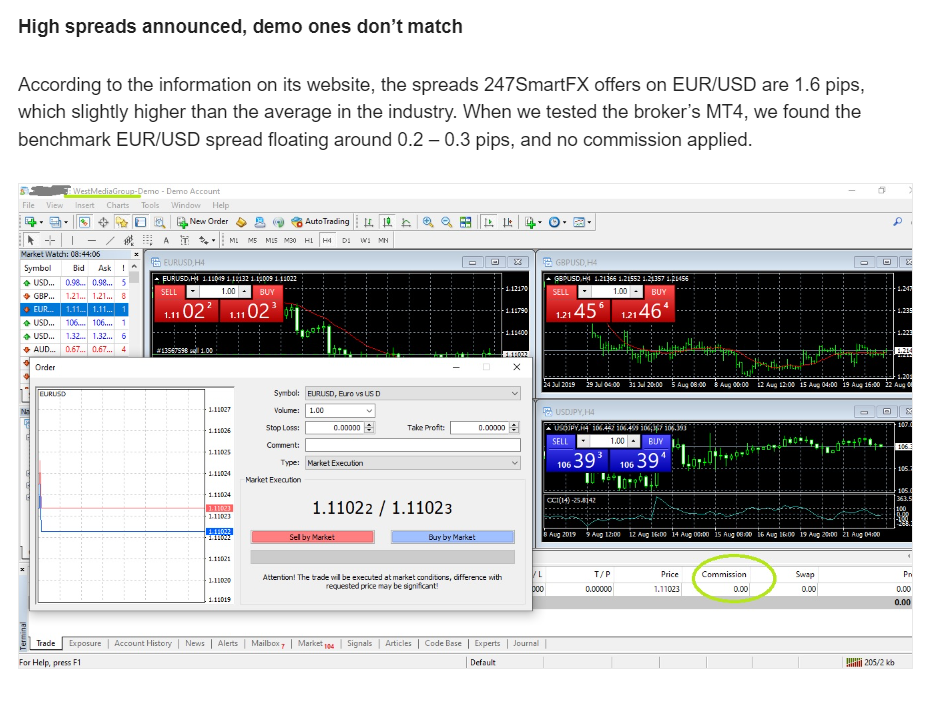Screen dimensions: 939x705
Task: Select the Crosshair drawing tool
Action: coord(50,240)
